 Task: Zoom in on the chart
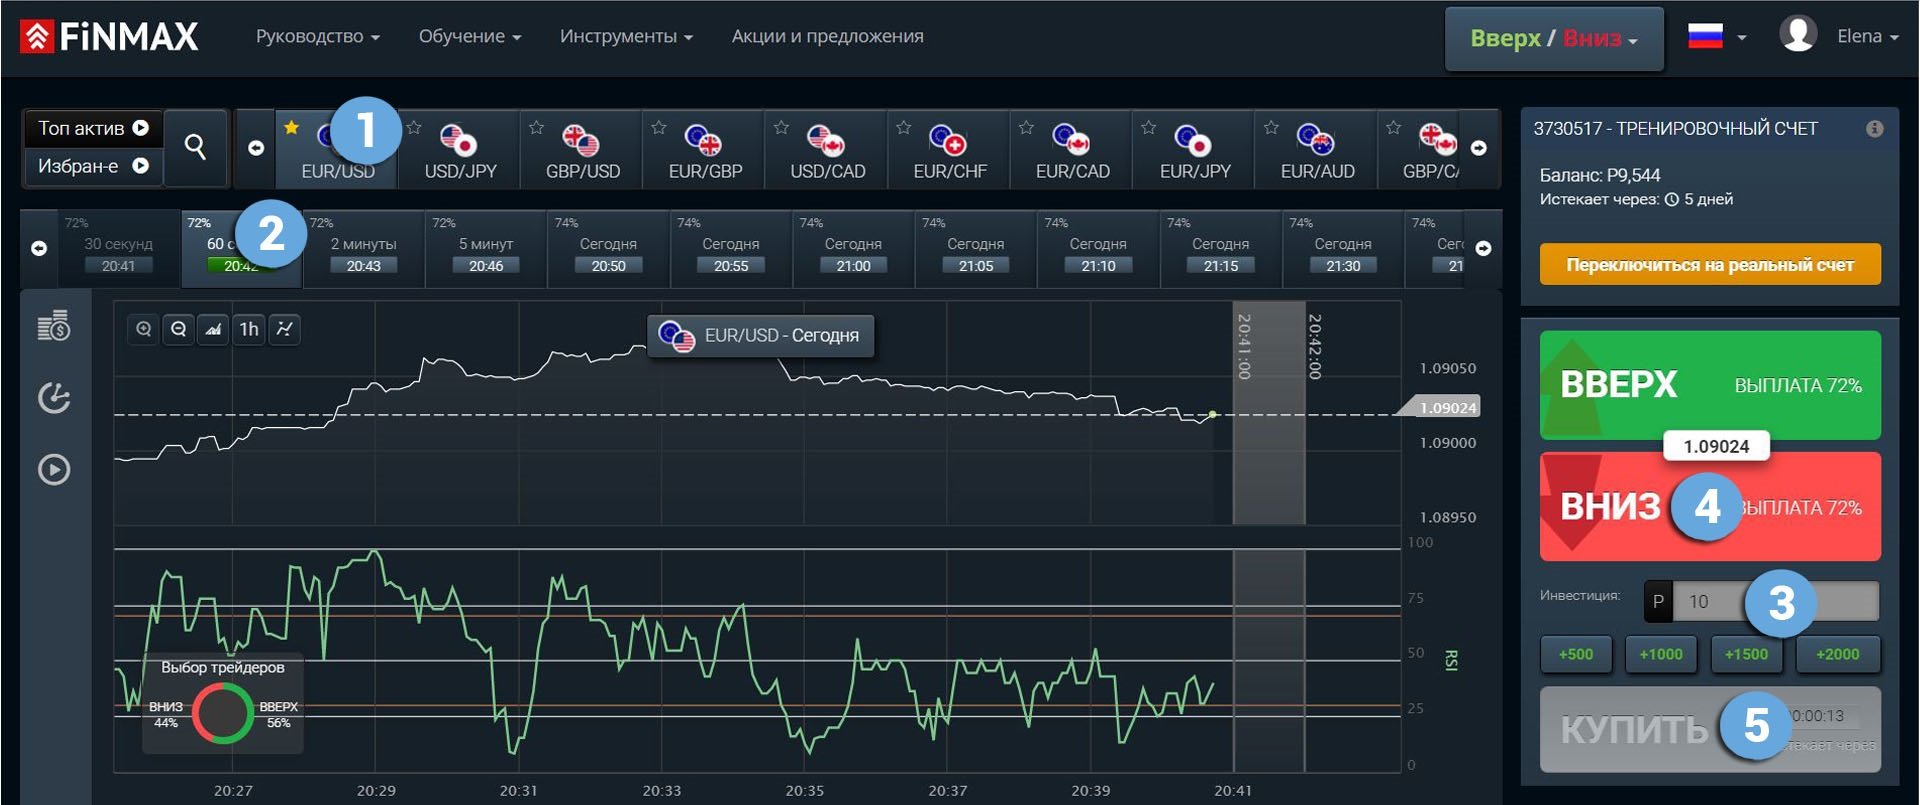click(144, 329)
